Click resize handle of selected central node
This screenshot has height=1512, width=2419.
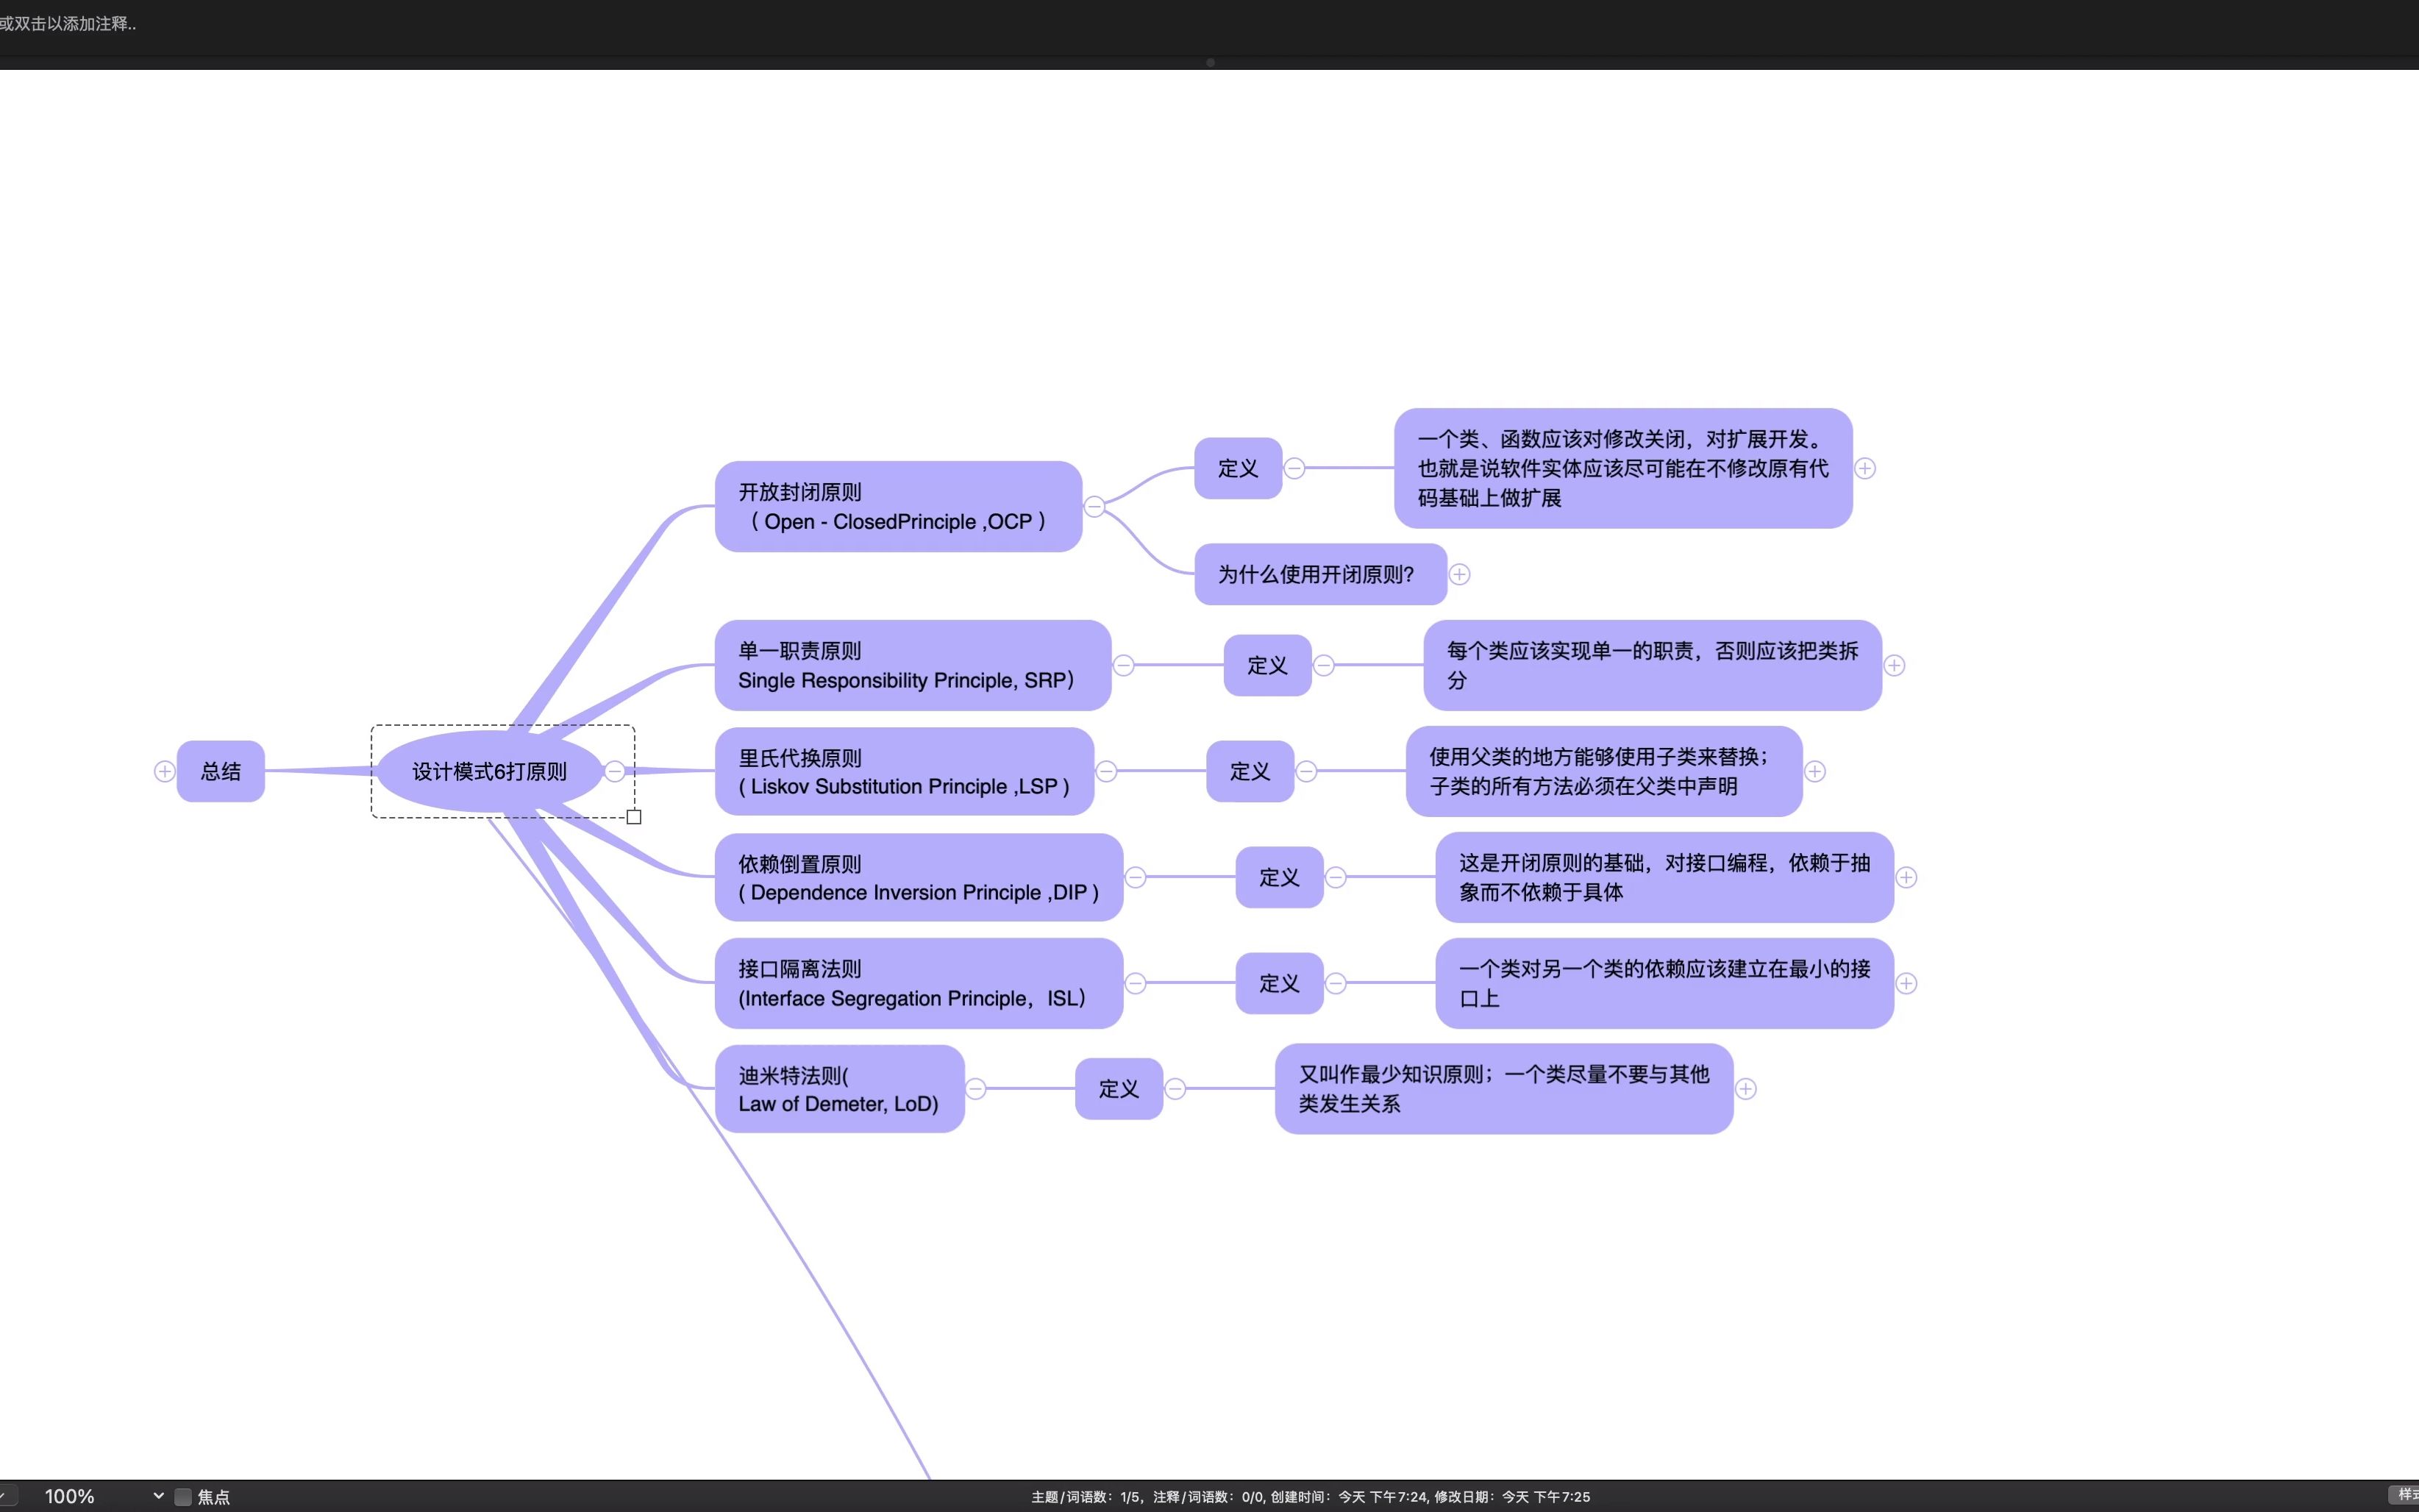click(634, 817)
